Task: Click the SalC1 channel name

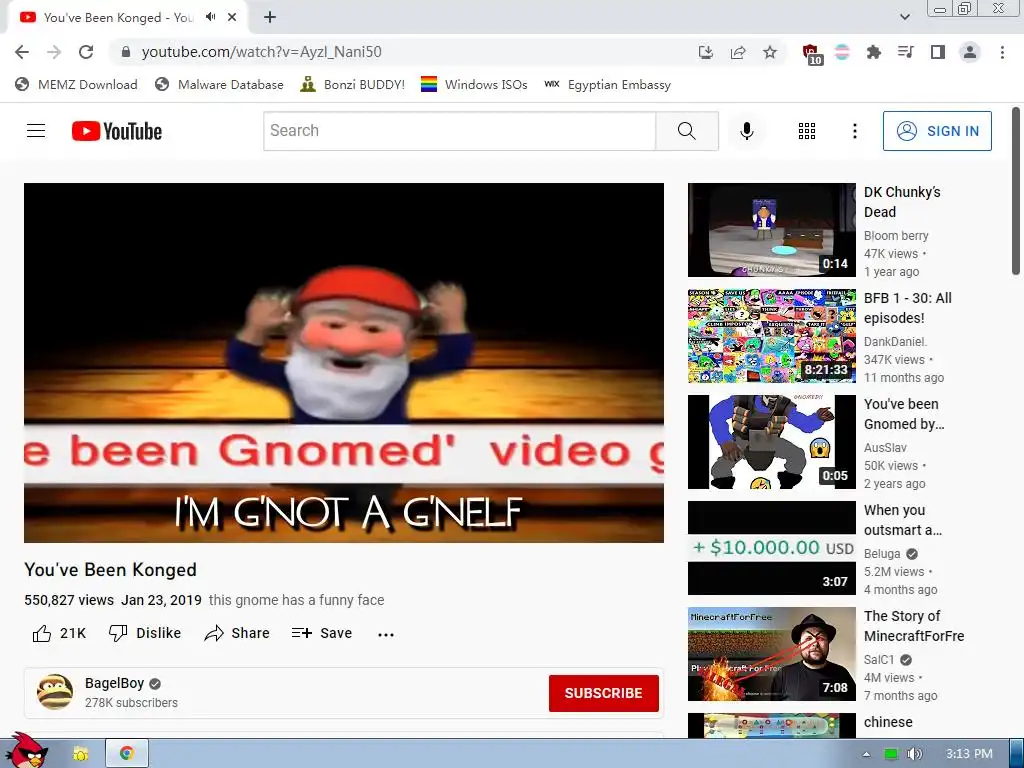Action: pos(879,660)
